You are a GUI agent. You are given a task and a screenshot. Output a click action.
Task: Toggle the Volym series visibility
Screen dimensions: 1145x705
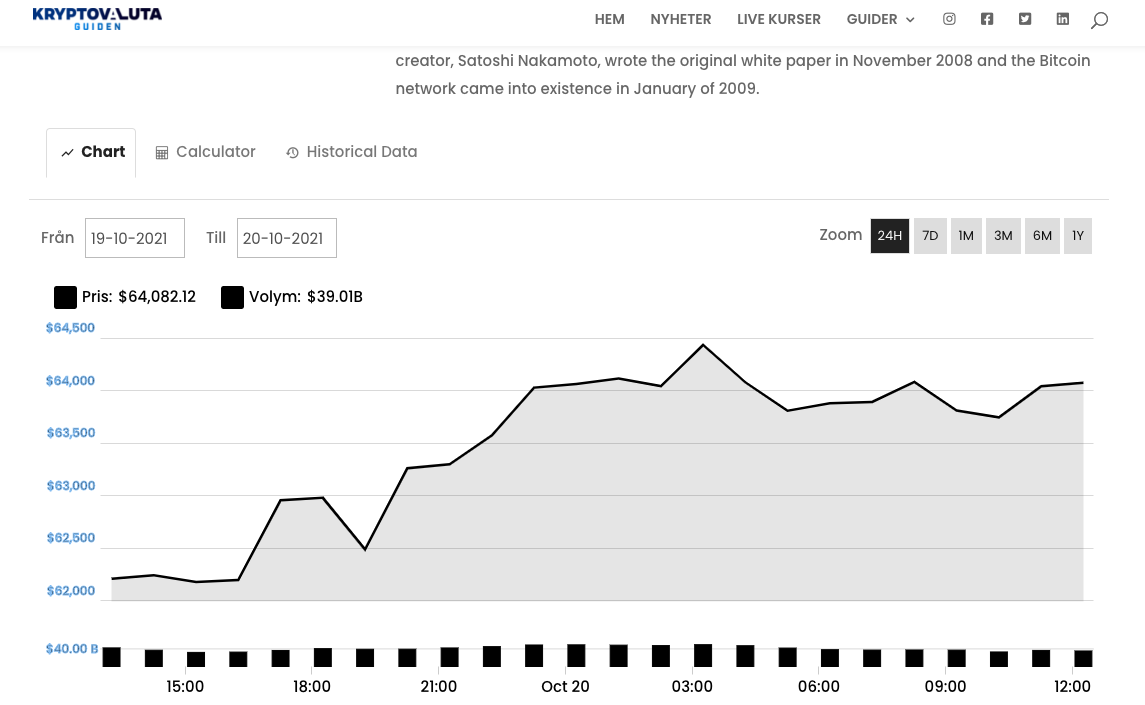pos(232,297)
